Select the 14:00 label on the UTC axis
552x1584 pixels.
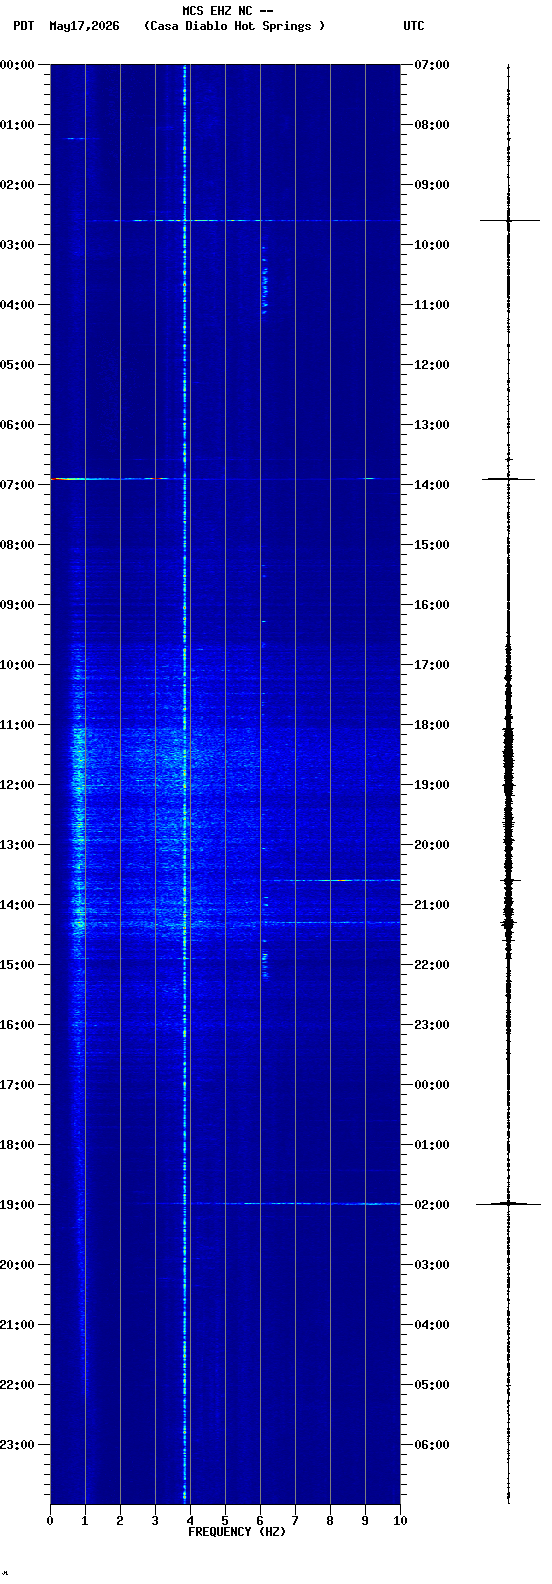coord(432,485)
